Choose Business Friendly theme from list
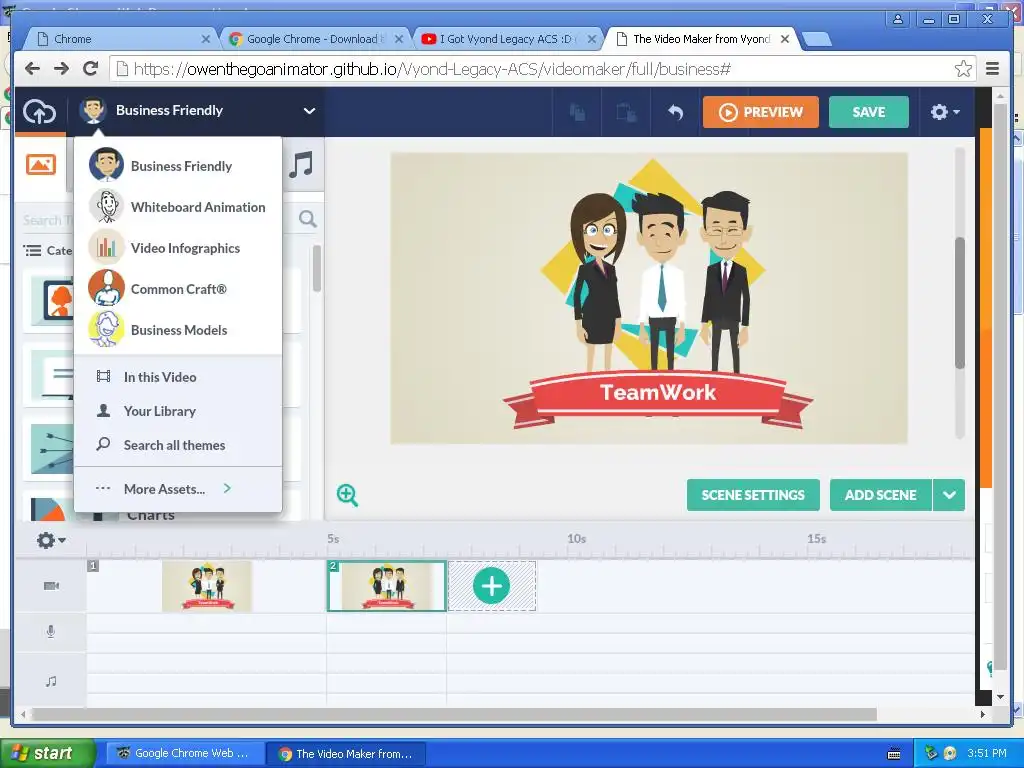Viewport: 1024px width, 768px height. (178, 165)
